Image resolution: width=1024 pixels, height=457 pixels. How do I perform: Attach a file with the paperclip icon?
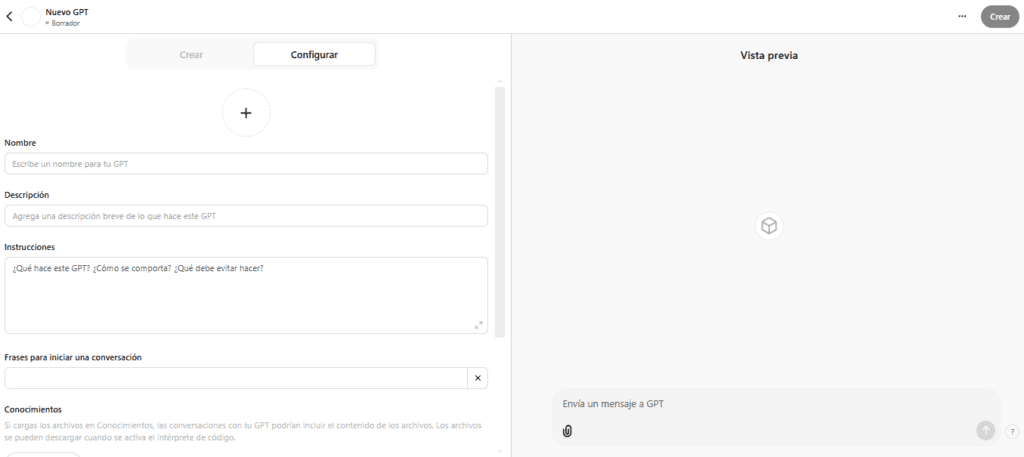tap(567, 431)
